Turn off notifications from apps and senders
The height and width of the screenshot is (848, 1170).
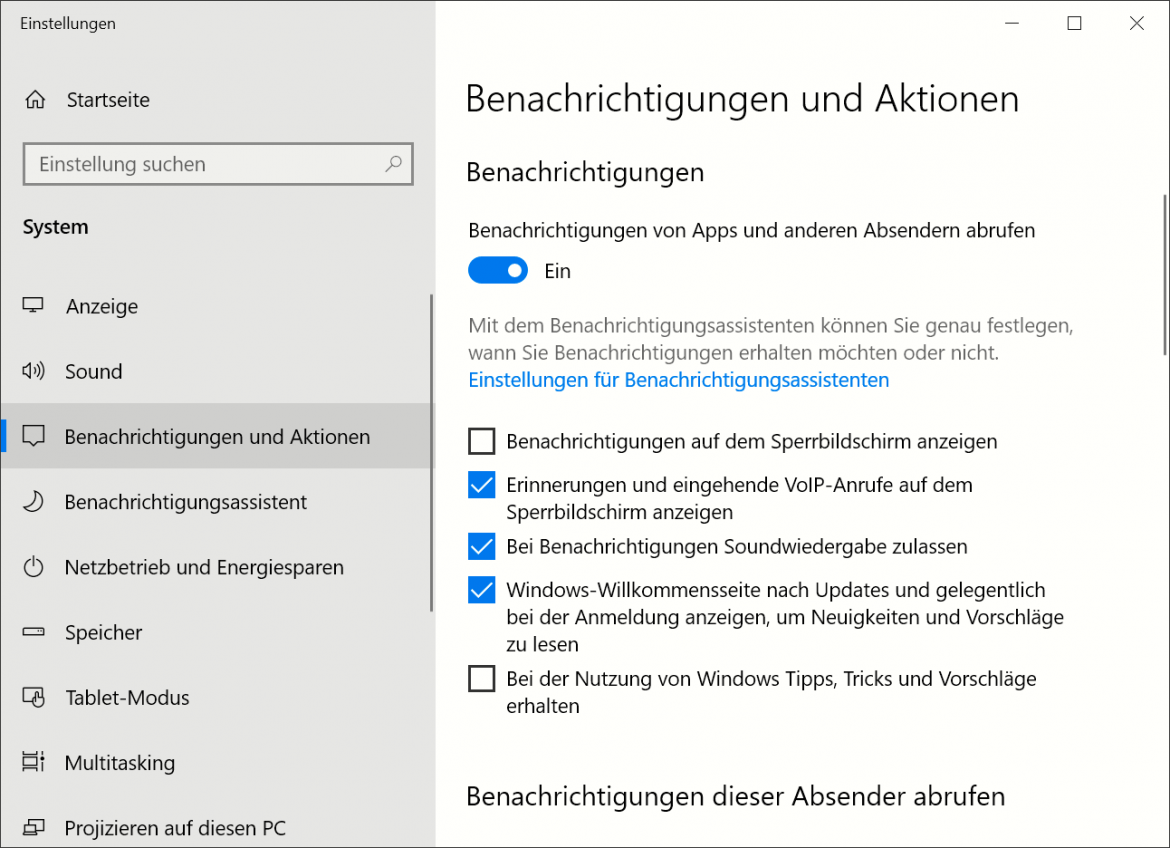[497, 270]
